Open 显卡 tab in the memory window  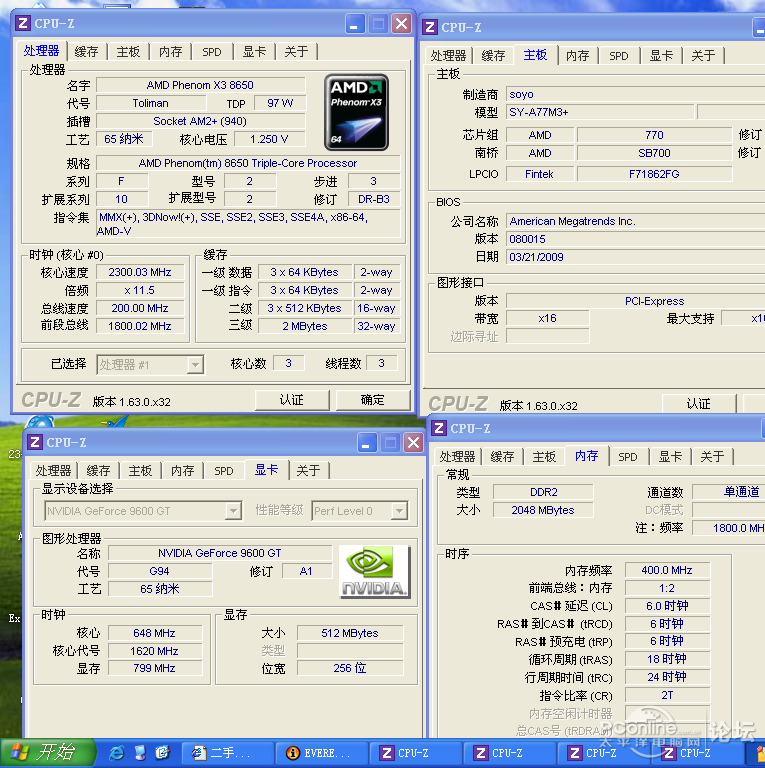click(x=670, y=457)
